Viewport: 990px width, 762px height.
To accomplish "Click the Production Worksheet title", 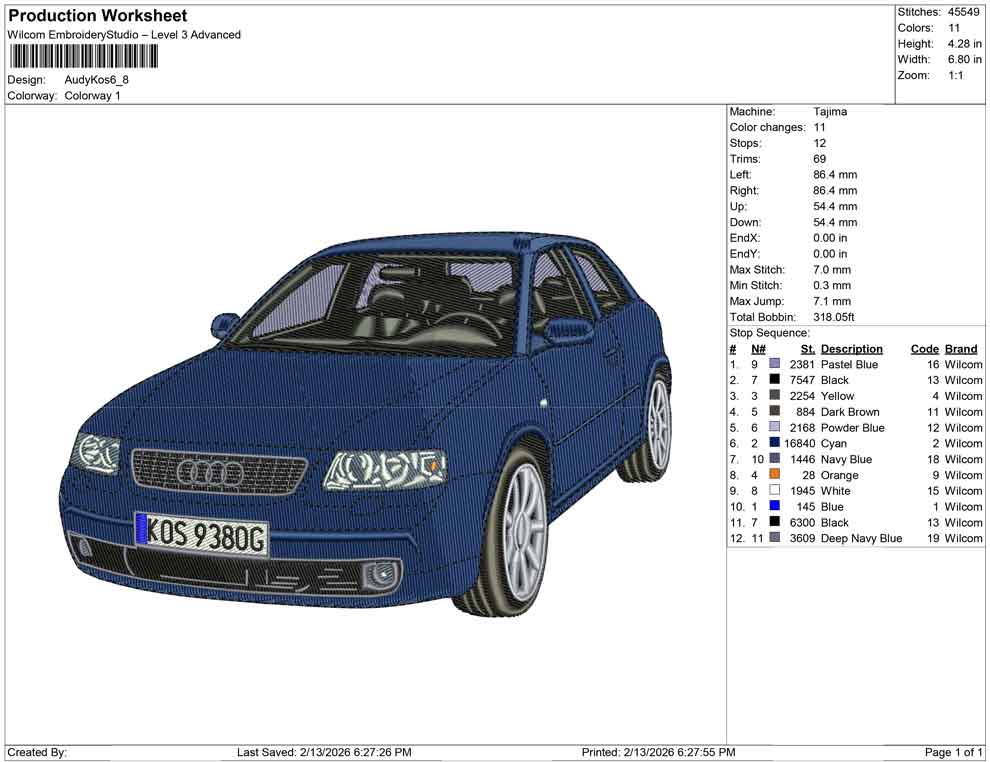I will click(97, 16).
